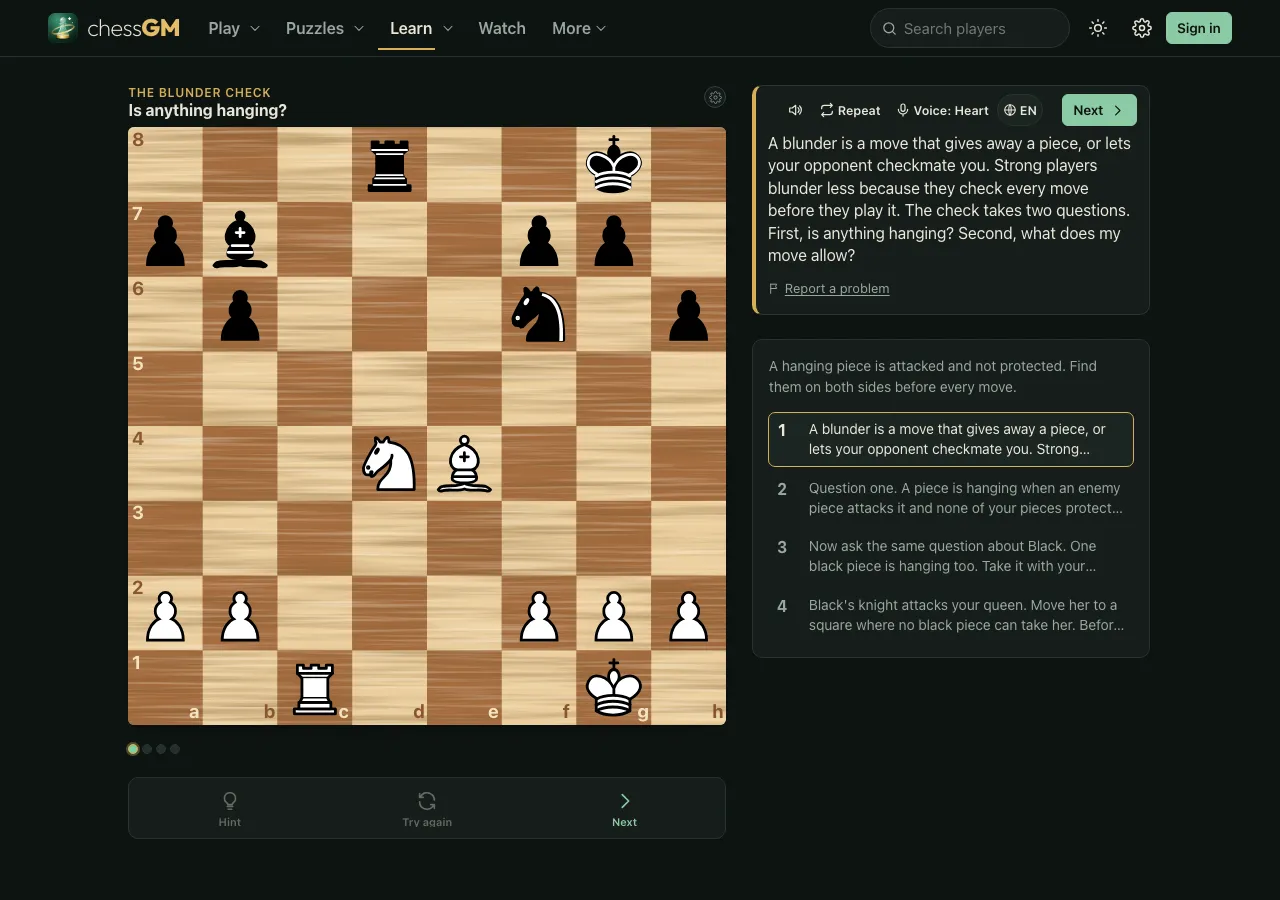This screenshot has height=900, width=1280.
Task: Expand the More menu
Action: [x=579, y=28]
